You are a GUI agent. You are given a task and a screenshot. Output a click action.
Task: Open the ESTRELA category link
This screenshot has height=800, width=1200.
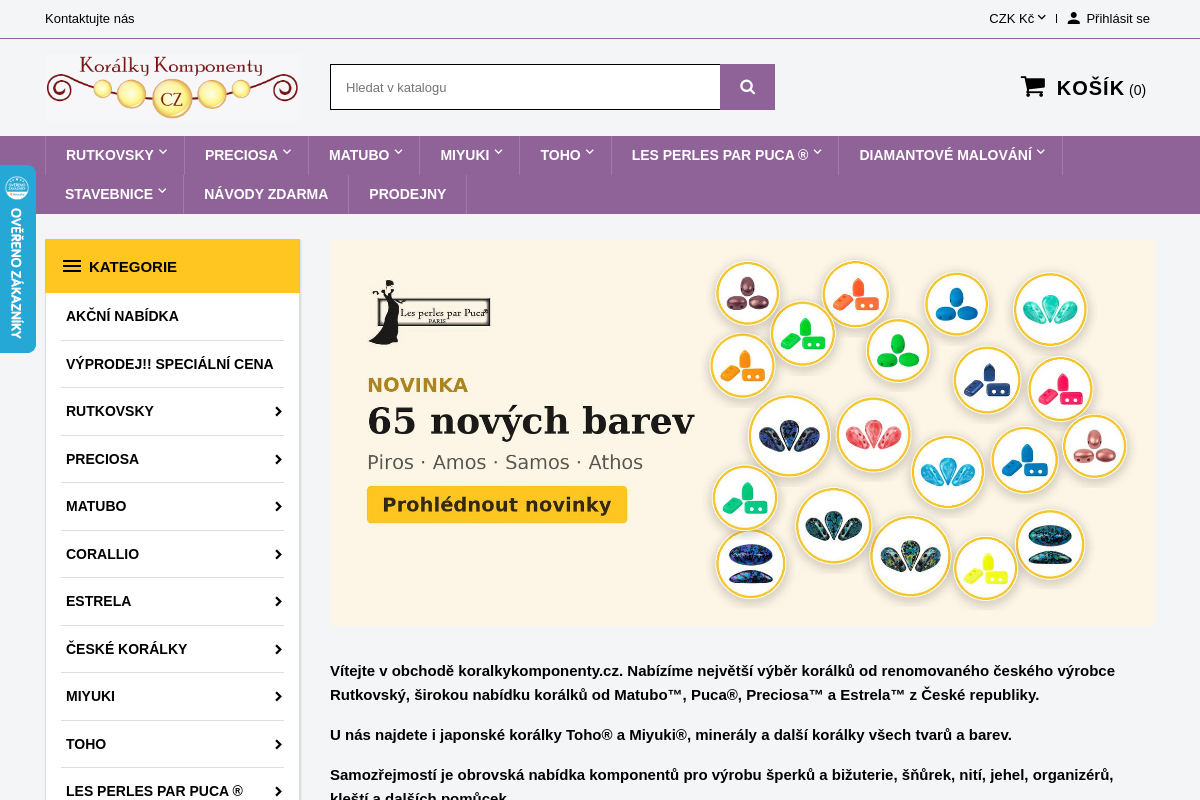[x=99, y=601]
